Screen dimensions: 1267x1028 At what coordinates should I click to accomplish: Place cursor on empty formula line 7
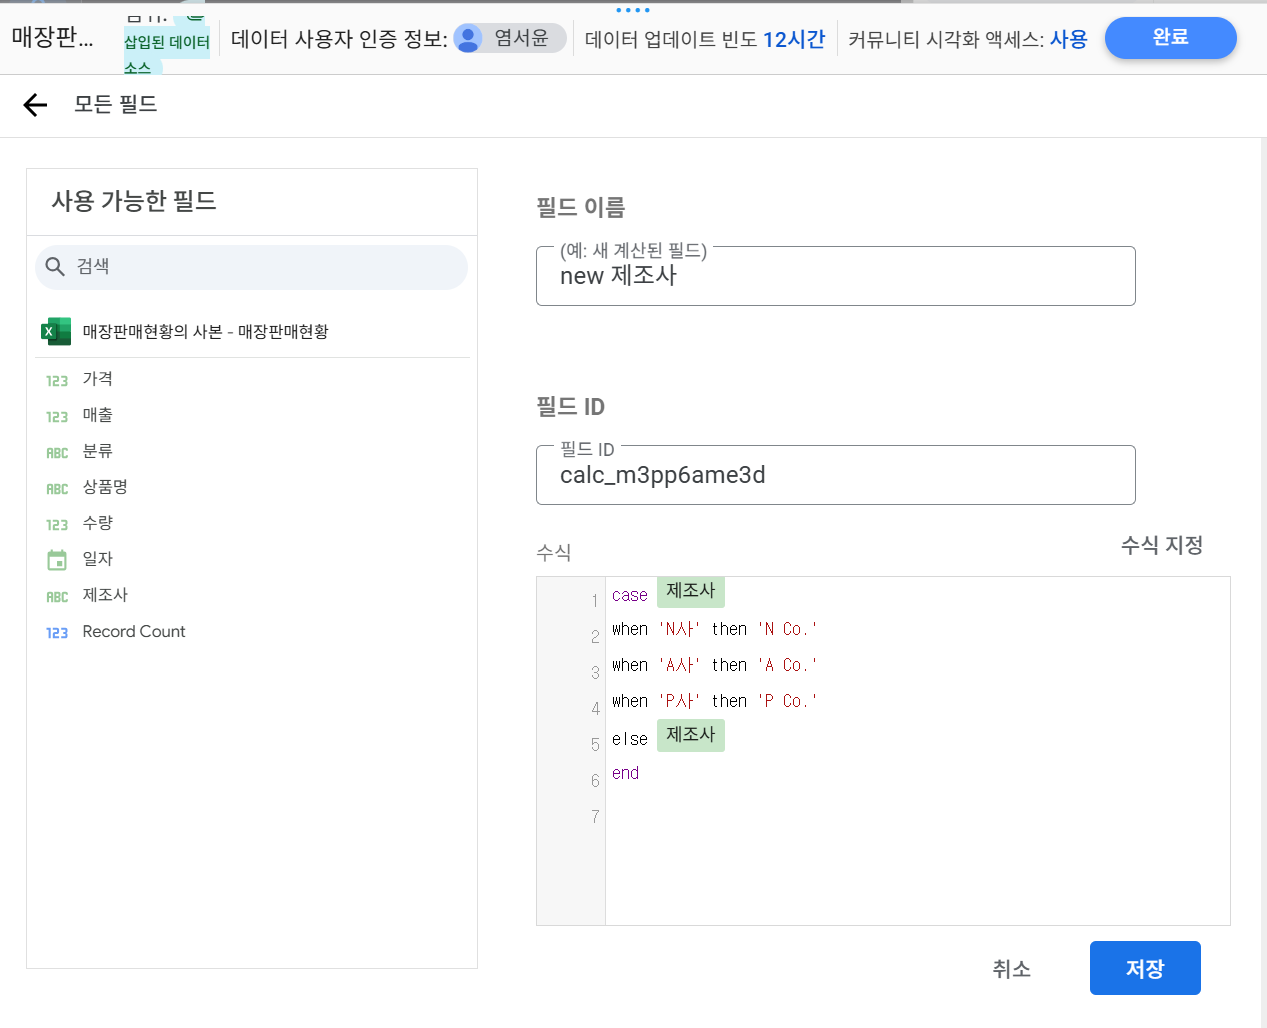point(917,816)
